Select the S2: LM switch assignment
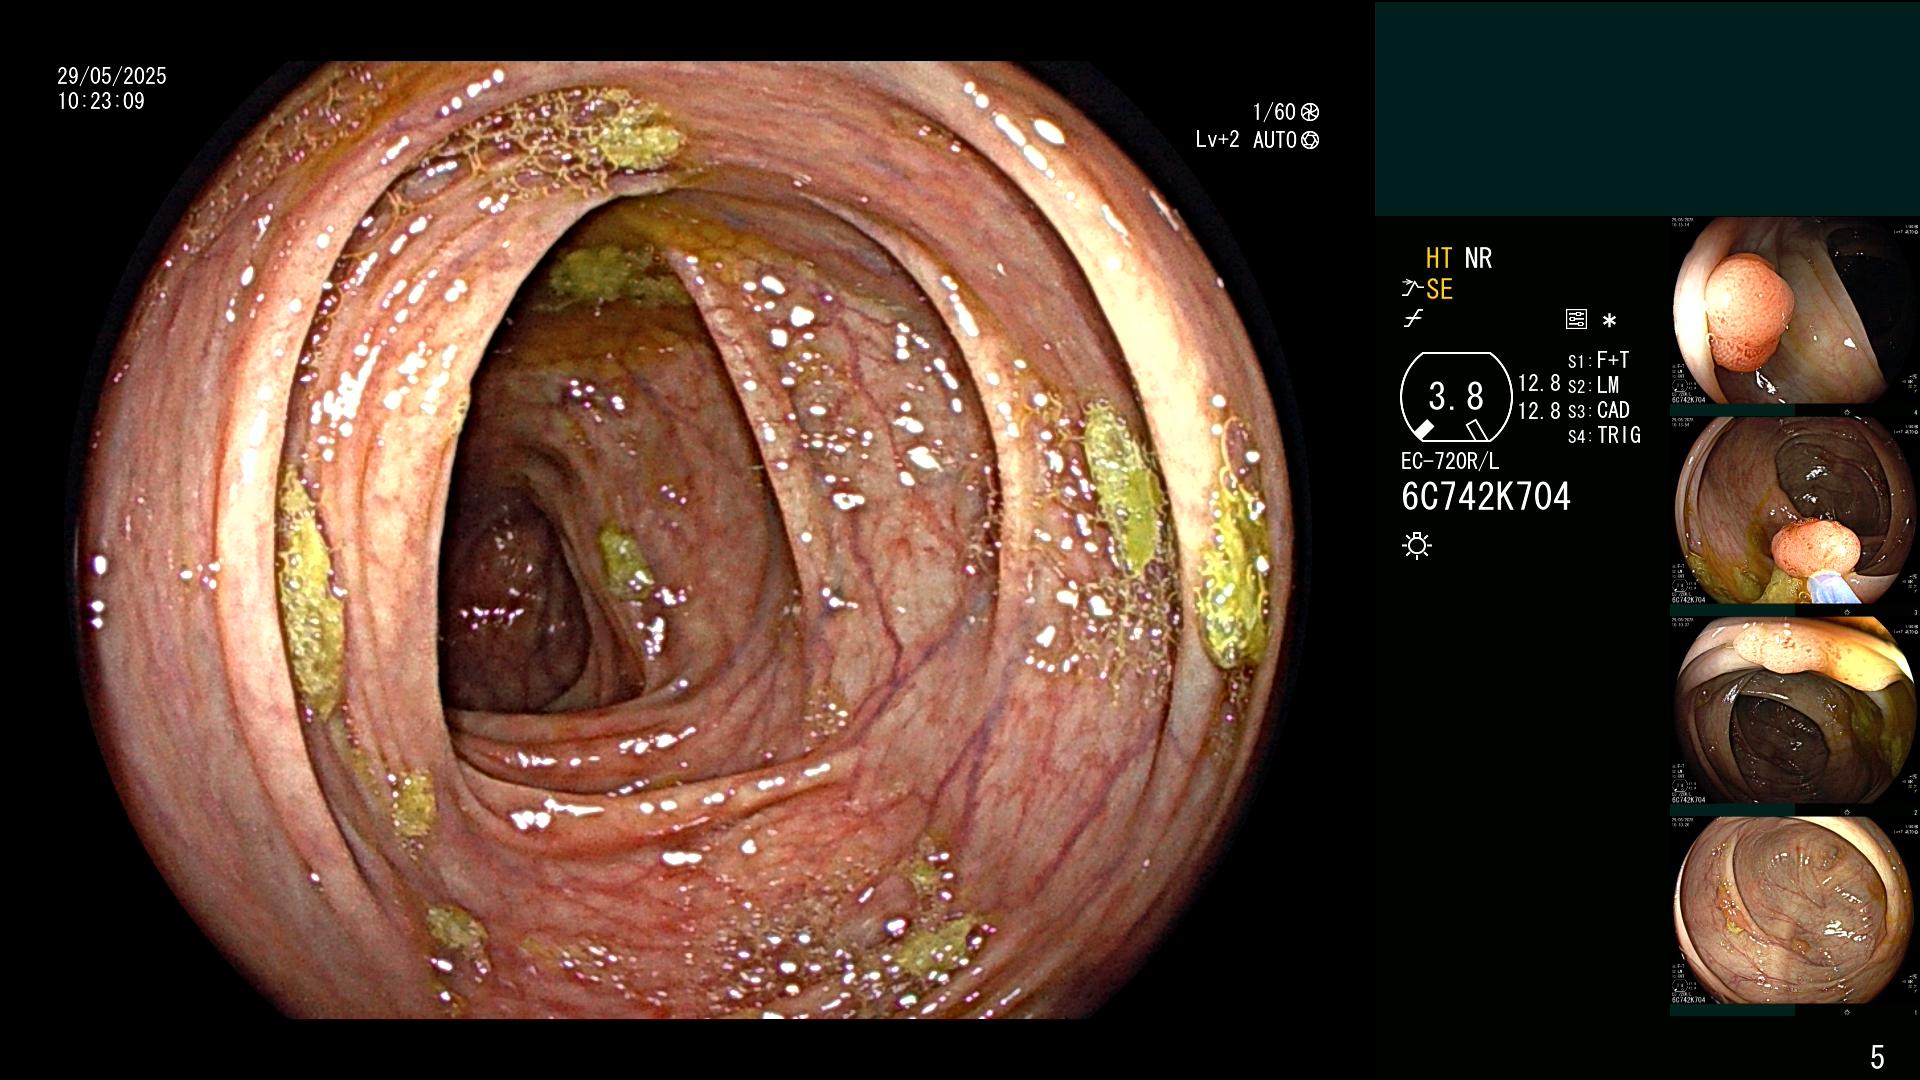The height and width of the screenshot is (1080, 1920). pyautogui.click(x=1593, y=385)
